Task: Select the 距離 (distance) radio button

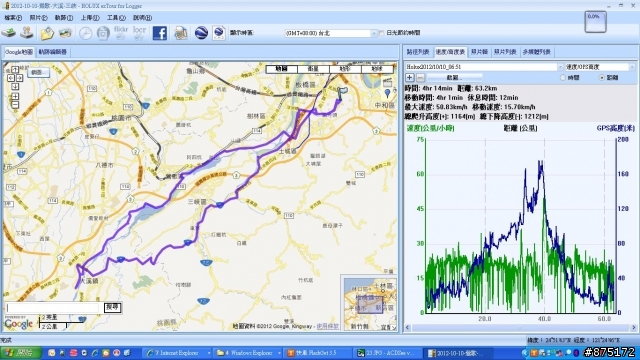Action: 601,78
